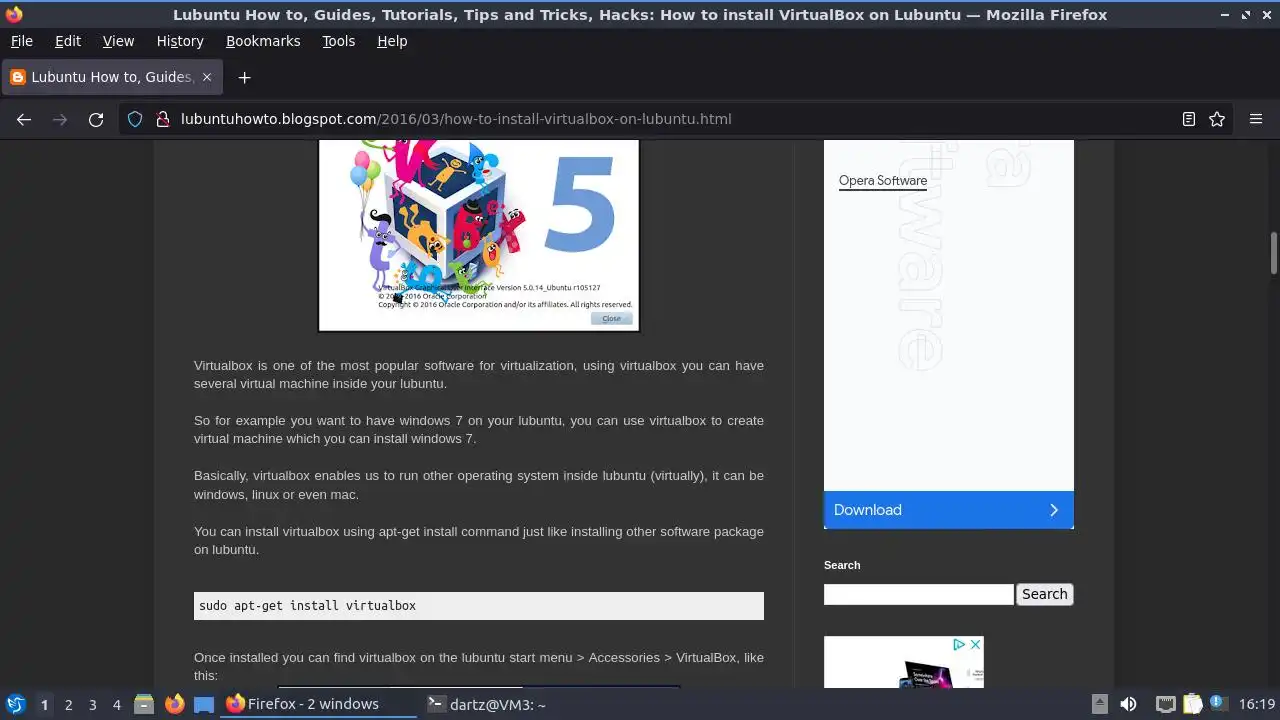1280x720 pixels.
Task: Switch to workspace 4
Action: pos(116,705)
